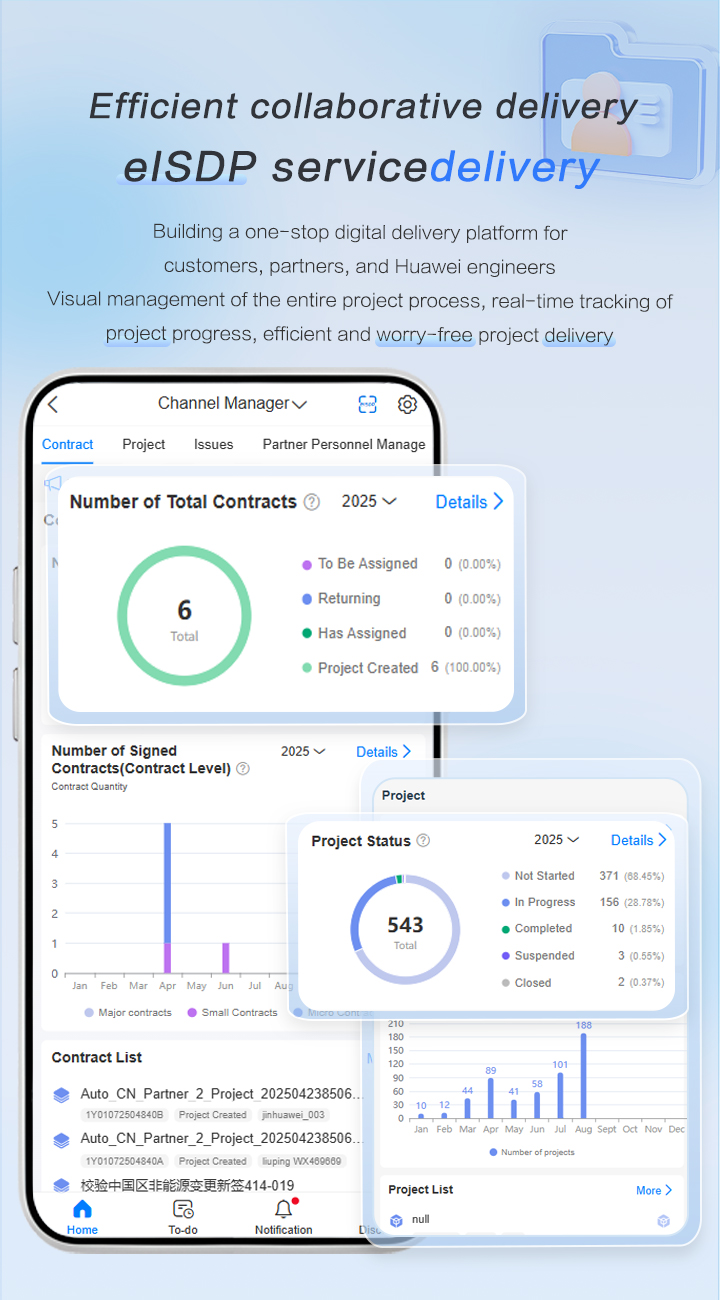Click stack icon of contract 1Y01072504840B
Screen dimensions: 720x1300
pyautogui.click(x=62, y=1095)
